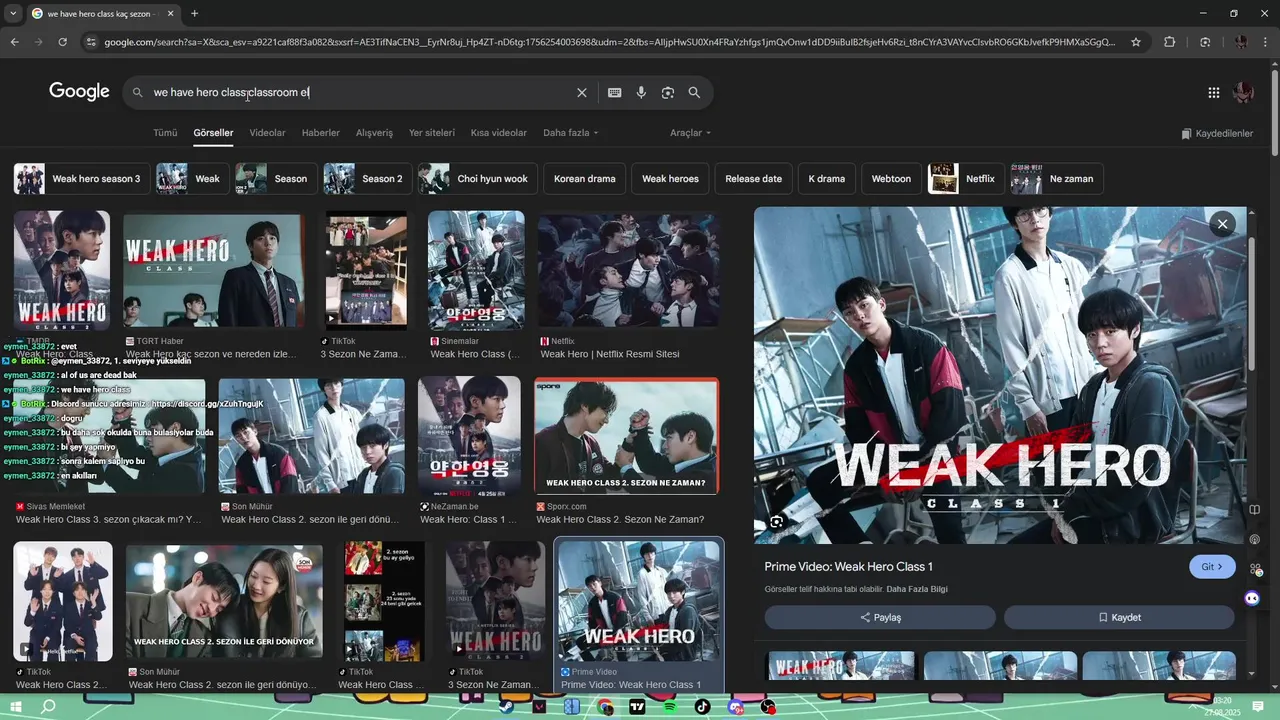View site information icon in address bar
Image resolution: width=1280 pixels, height=720 pixels.
pyautogui.click(x=91, y=42)
